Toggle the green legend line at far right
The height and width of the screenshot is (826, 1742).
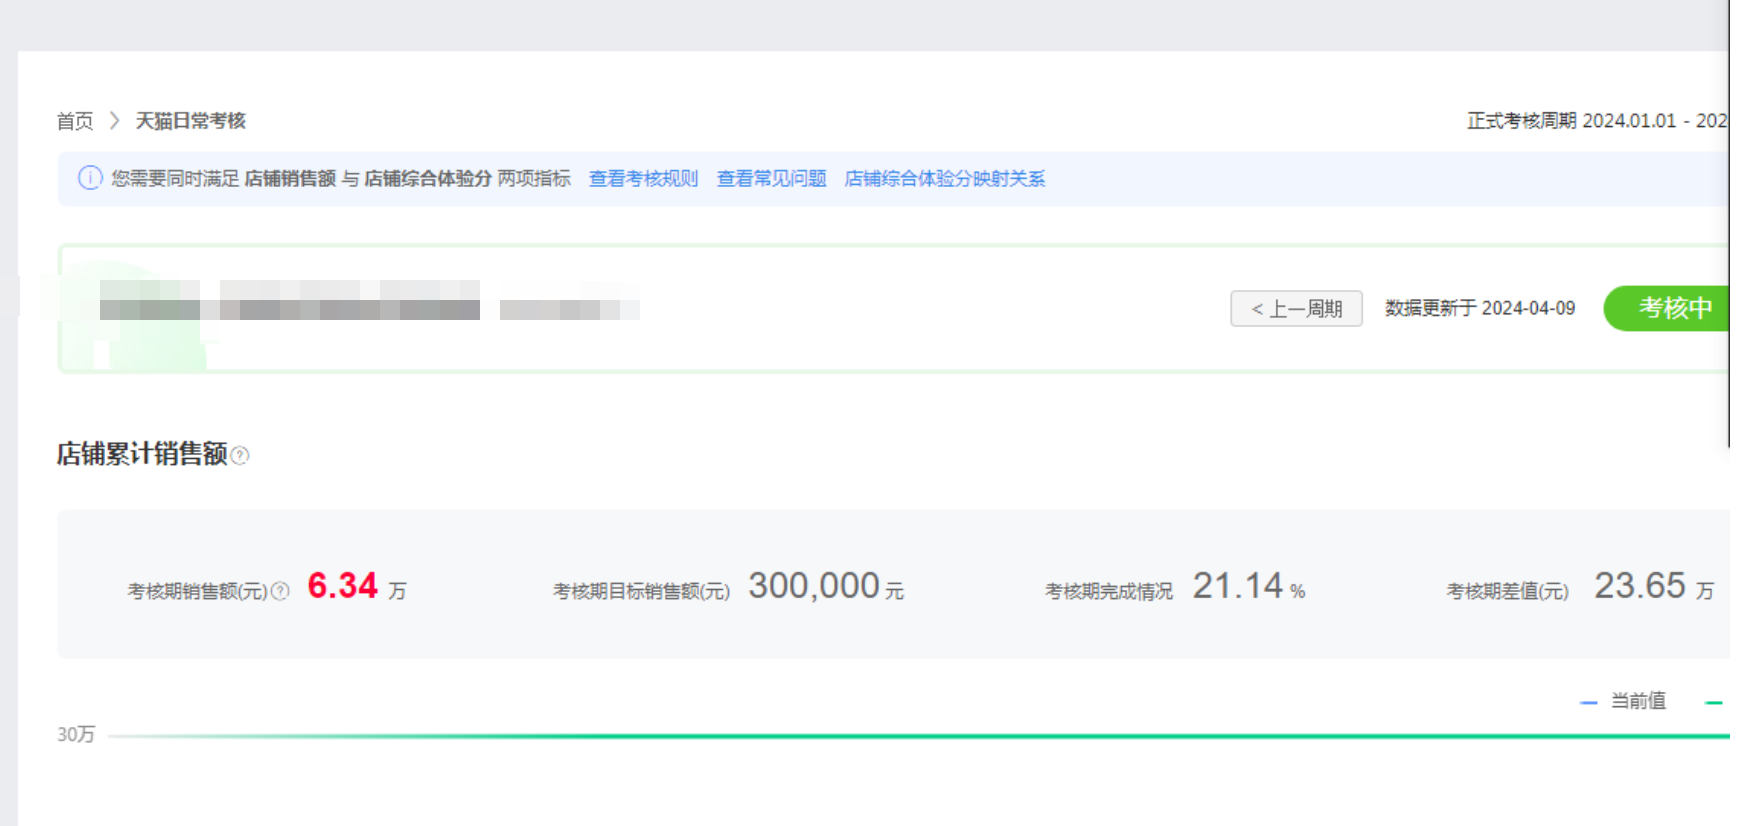point(1714,702)
